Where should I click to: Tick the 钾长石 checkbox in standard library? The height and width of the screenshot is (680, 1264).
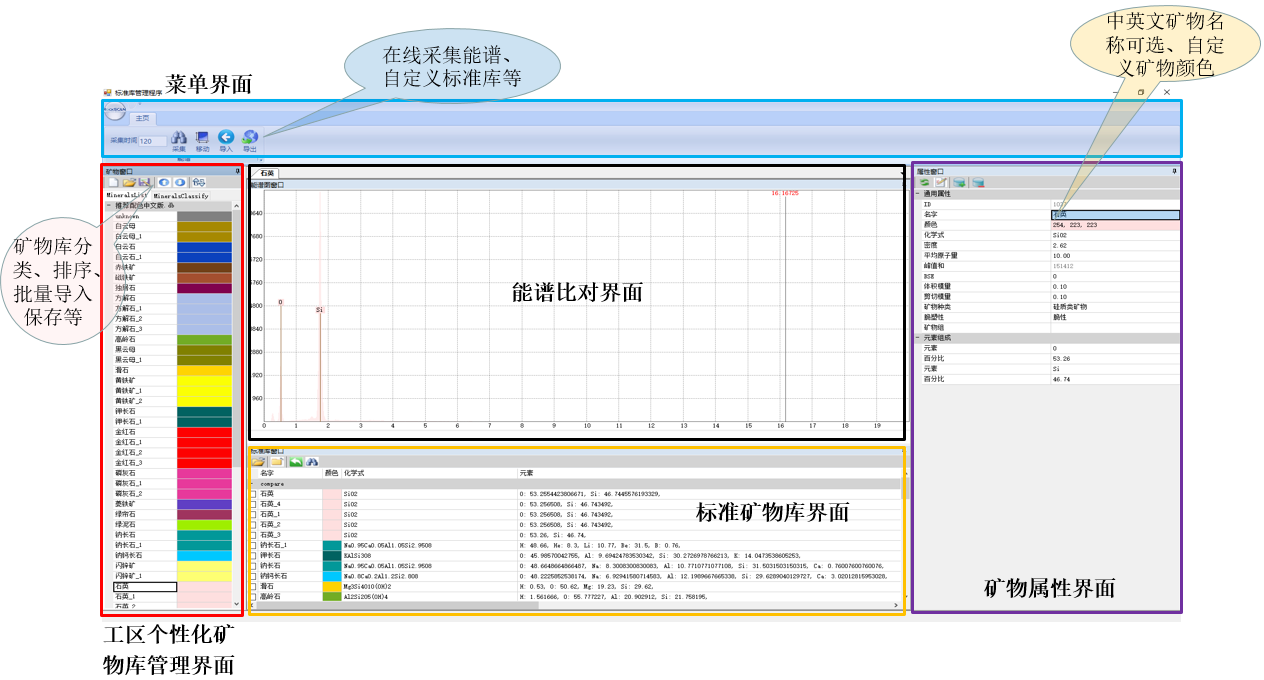click(x=254, y=555)
